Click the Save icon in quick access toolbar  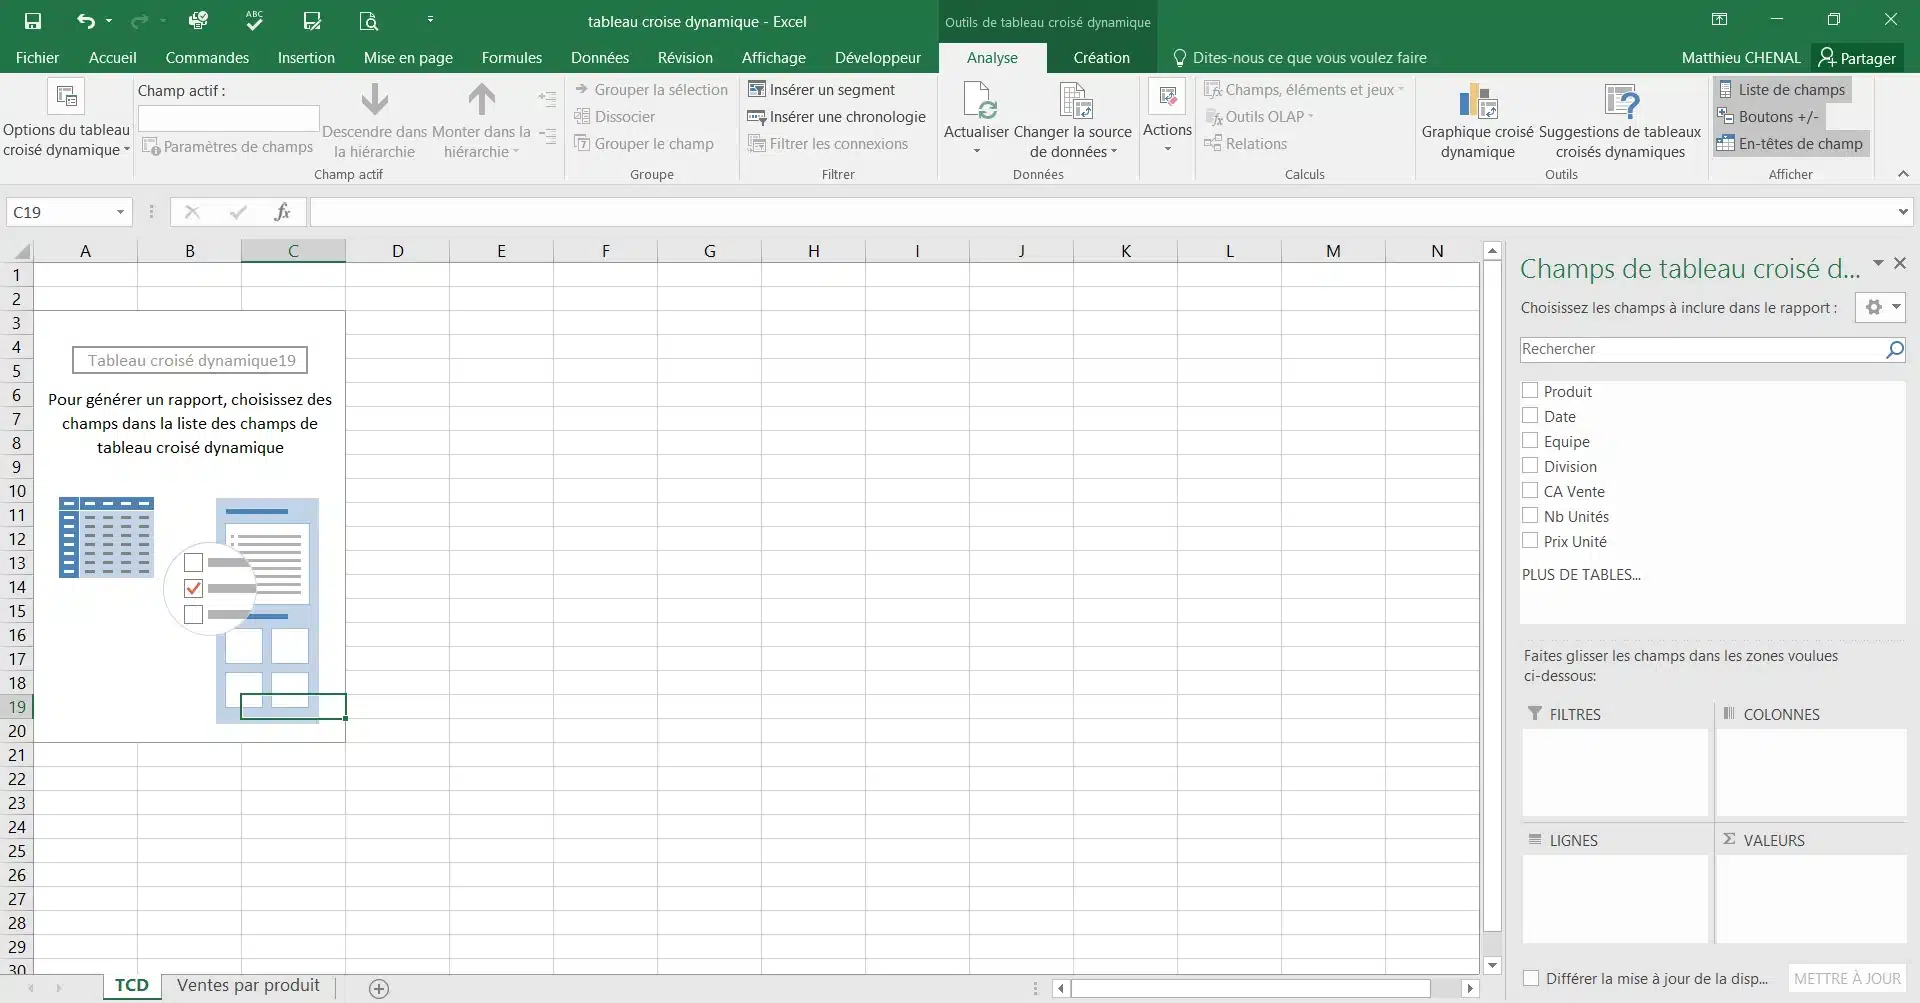coord(33,21)
